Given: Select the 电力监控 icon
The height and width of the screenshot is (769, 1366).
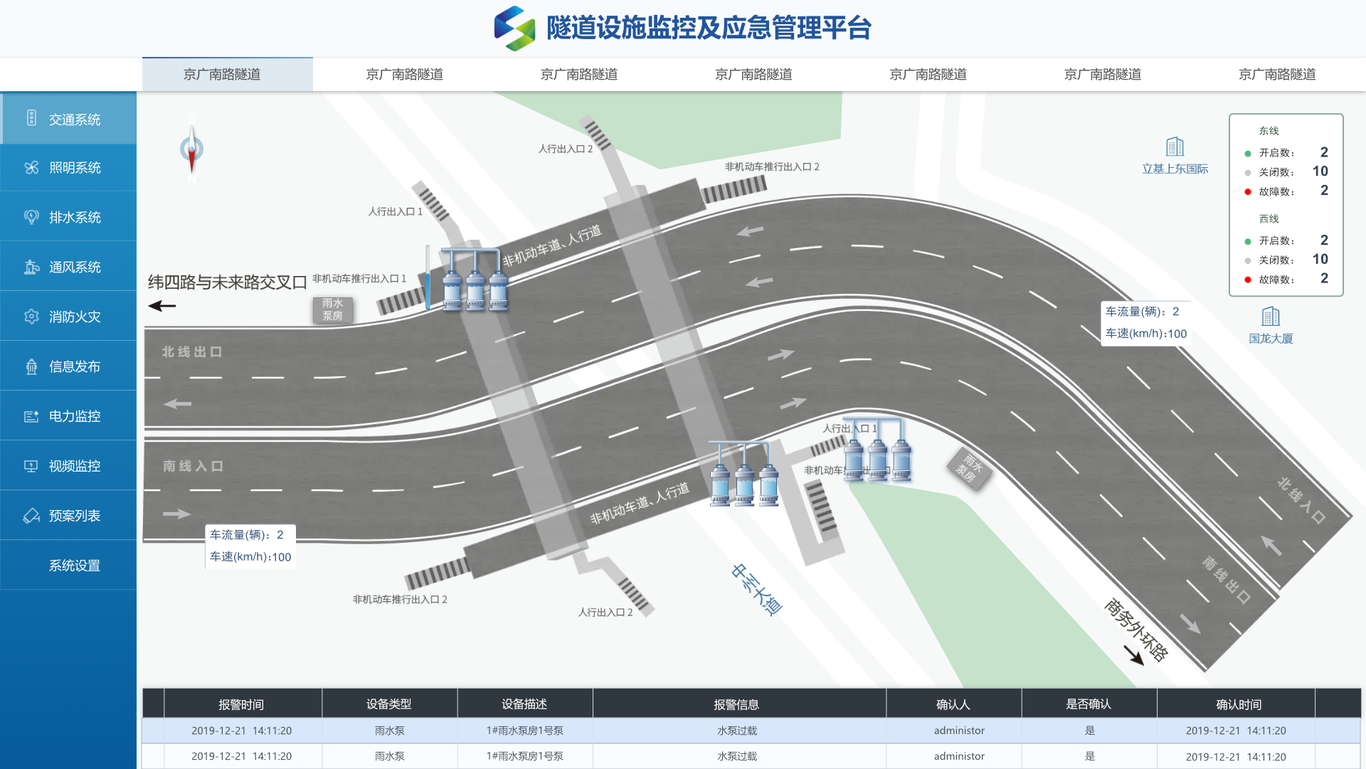Looking at the screenshot, I should pos(31,416).
